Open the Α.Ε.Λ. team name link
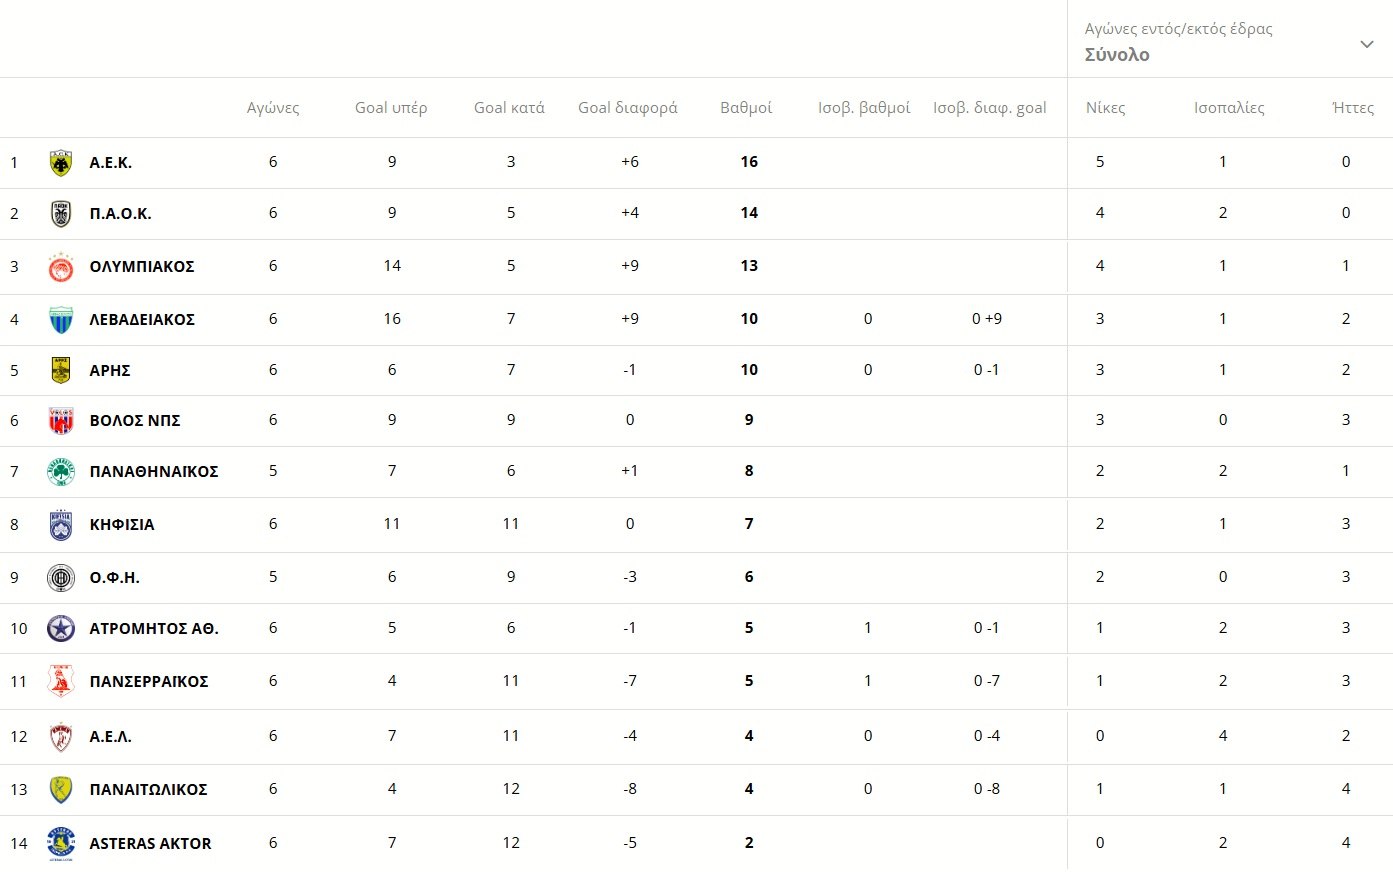Image resolution: width=1393 pixels, height=872 pixels. tap(111, 737)
